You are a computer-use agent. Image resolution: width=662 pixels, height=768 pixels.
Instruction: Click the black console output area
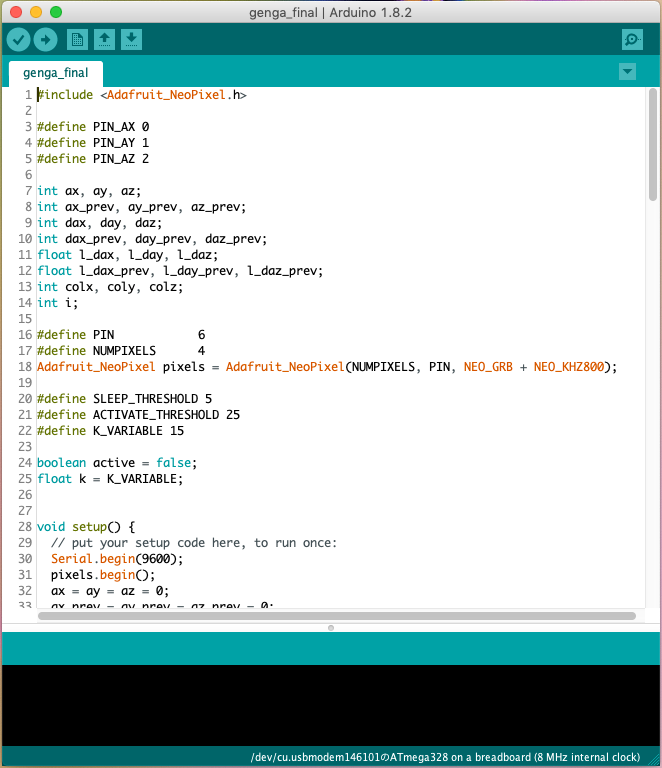pyautogui.click(x=331, y=705)
